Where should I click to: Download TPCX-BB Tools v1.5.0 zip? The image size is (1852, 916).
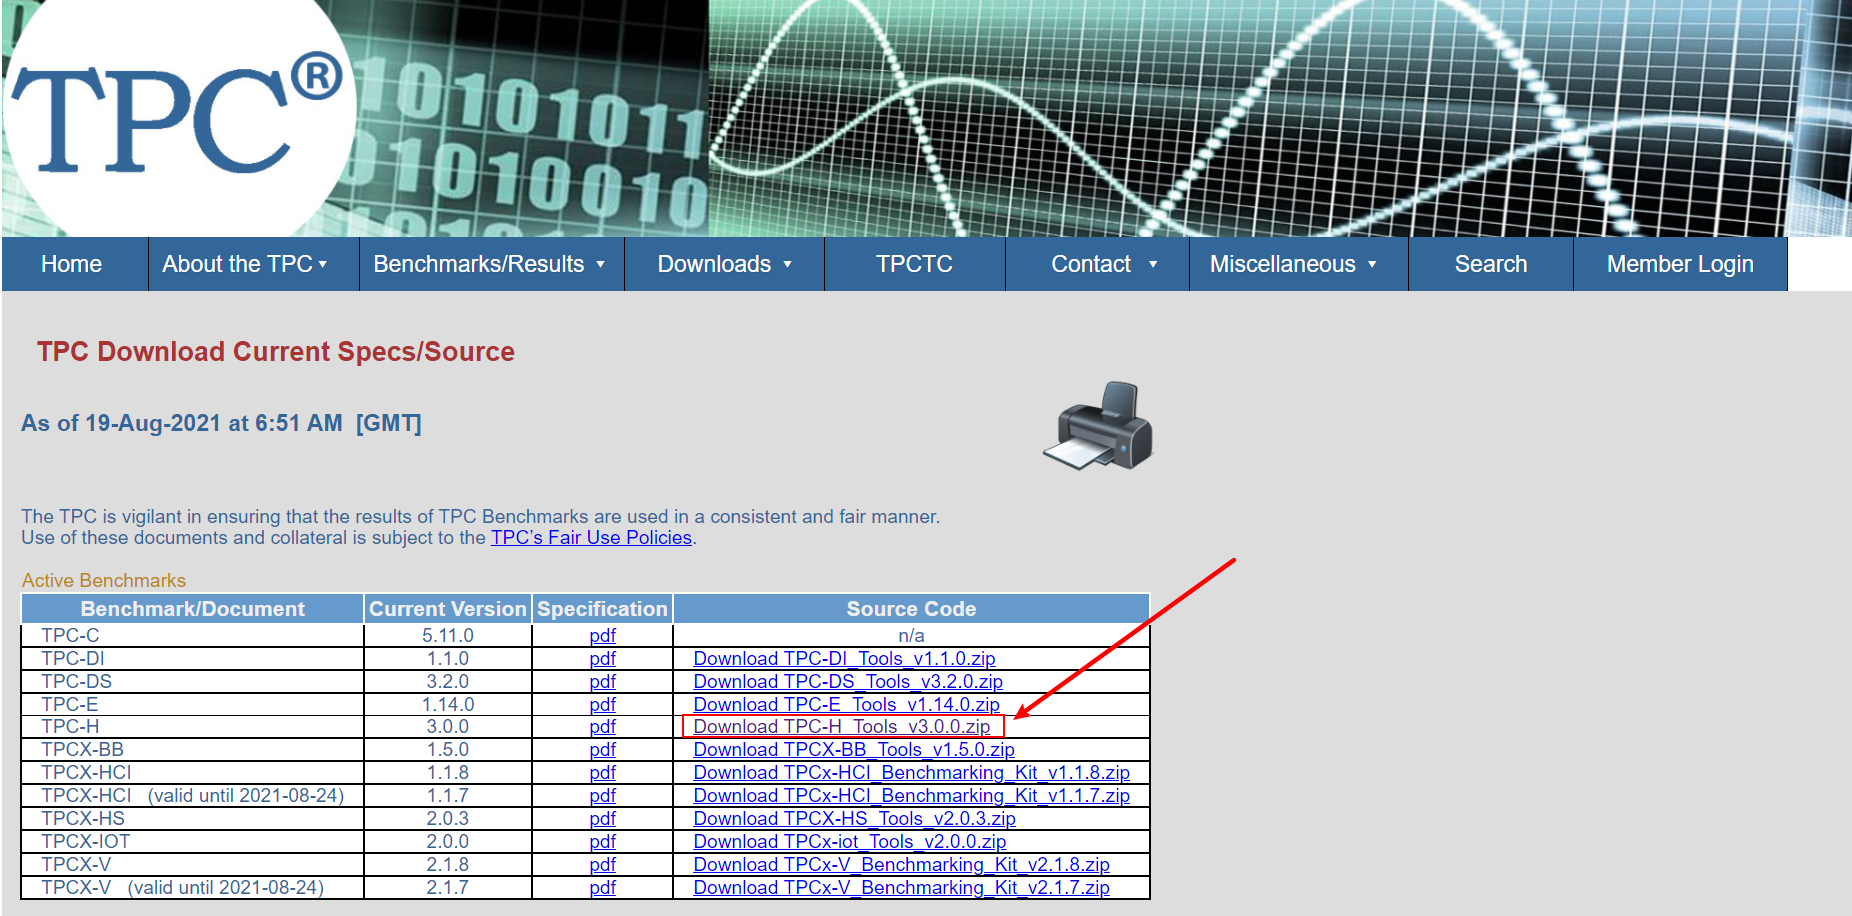coord(853,750)
